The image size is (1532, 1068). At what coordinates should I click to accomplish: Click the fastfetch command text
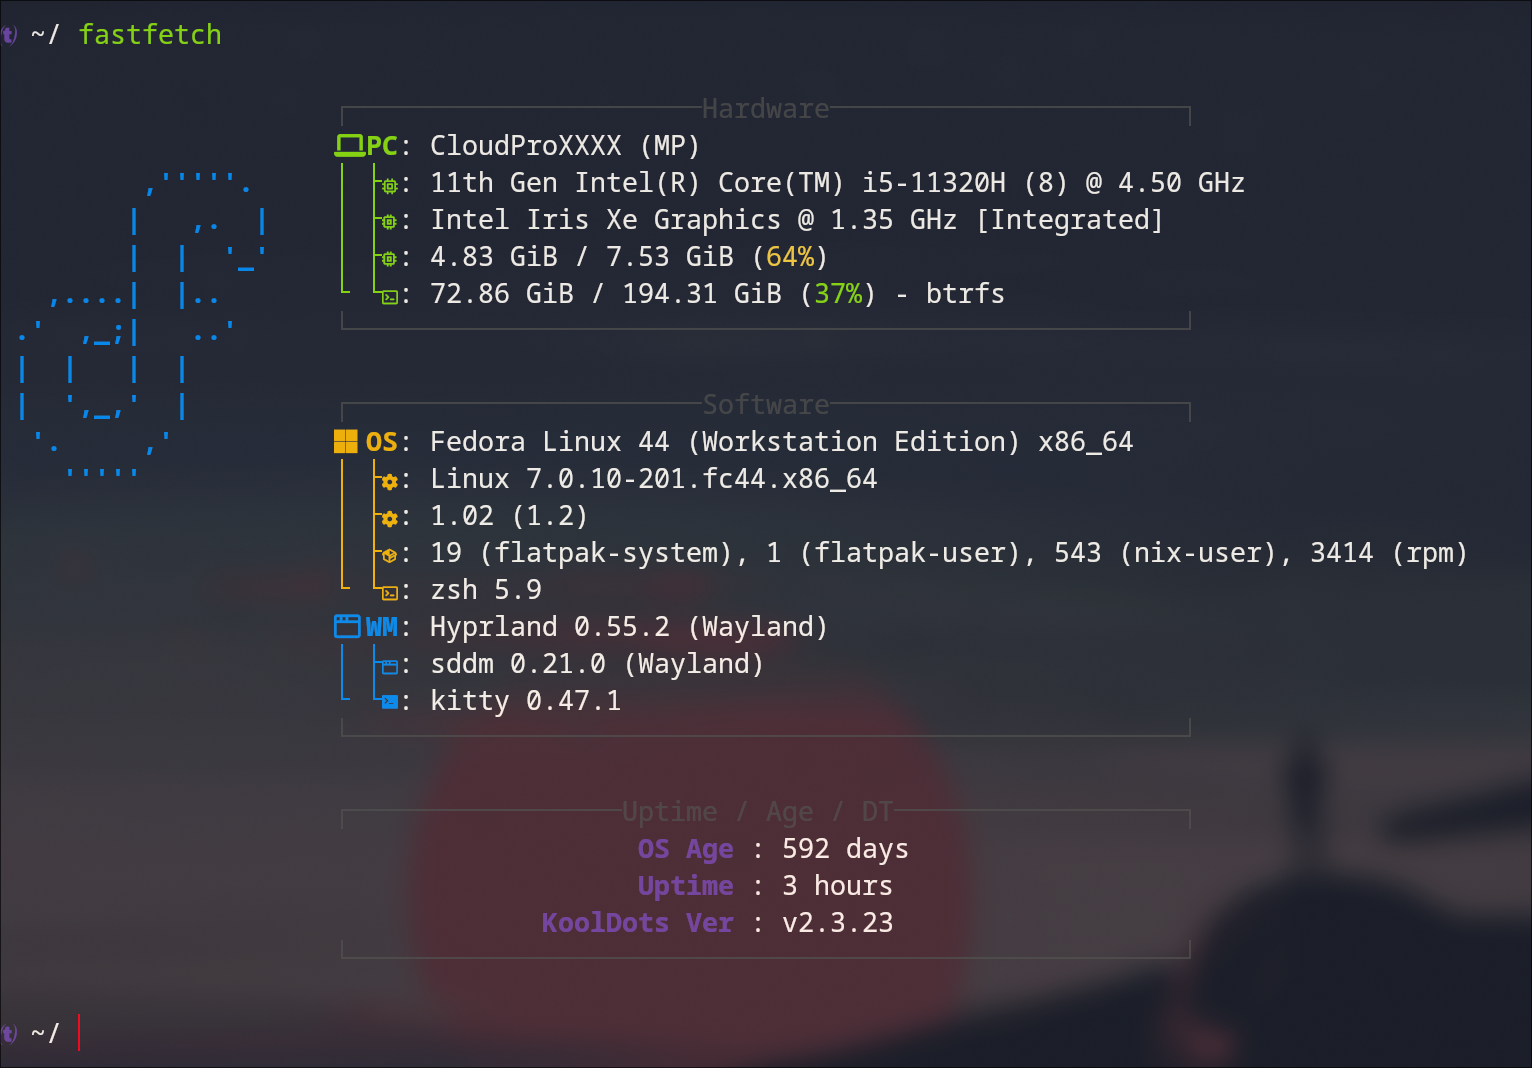click(150, 35)
